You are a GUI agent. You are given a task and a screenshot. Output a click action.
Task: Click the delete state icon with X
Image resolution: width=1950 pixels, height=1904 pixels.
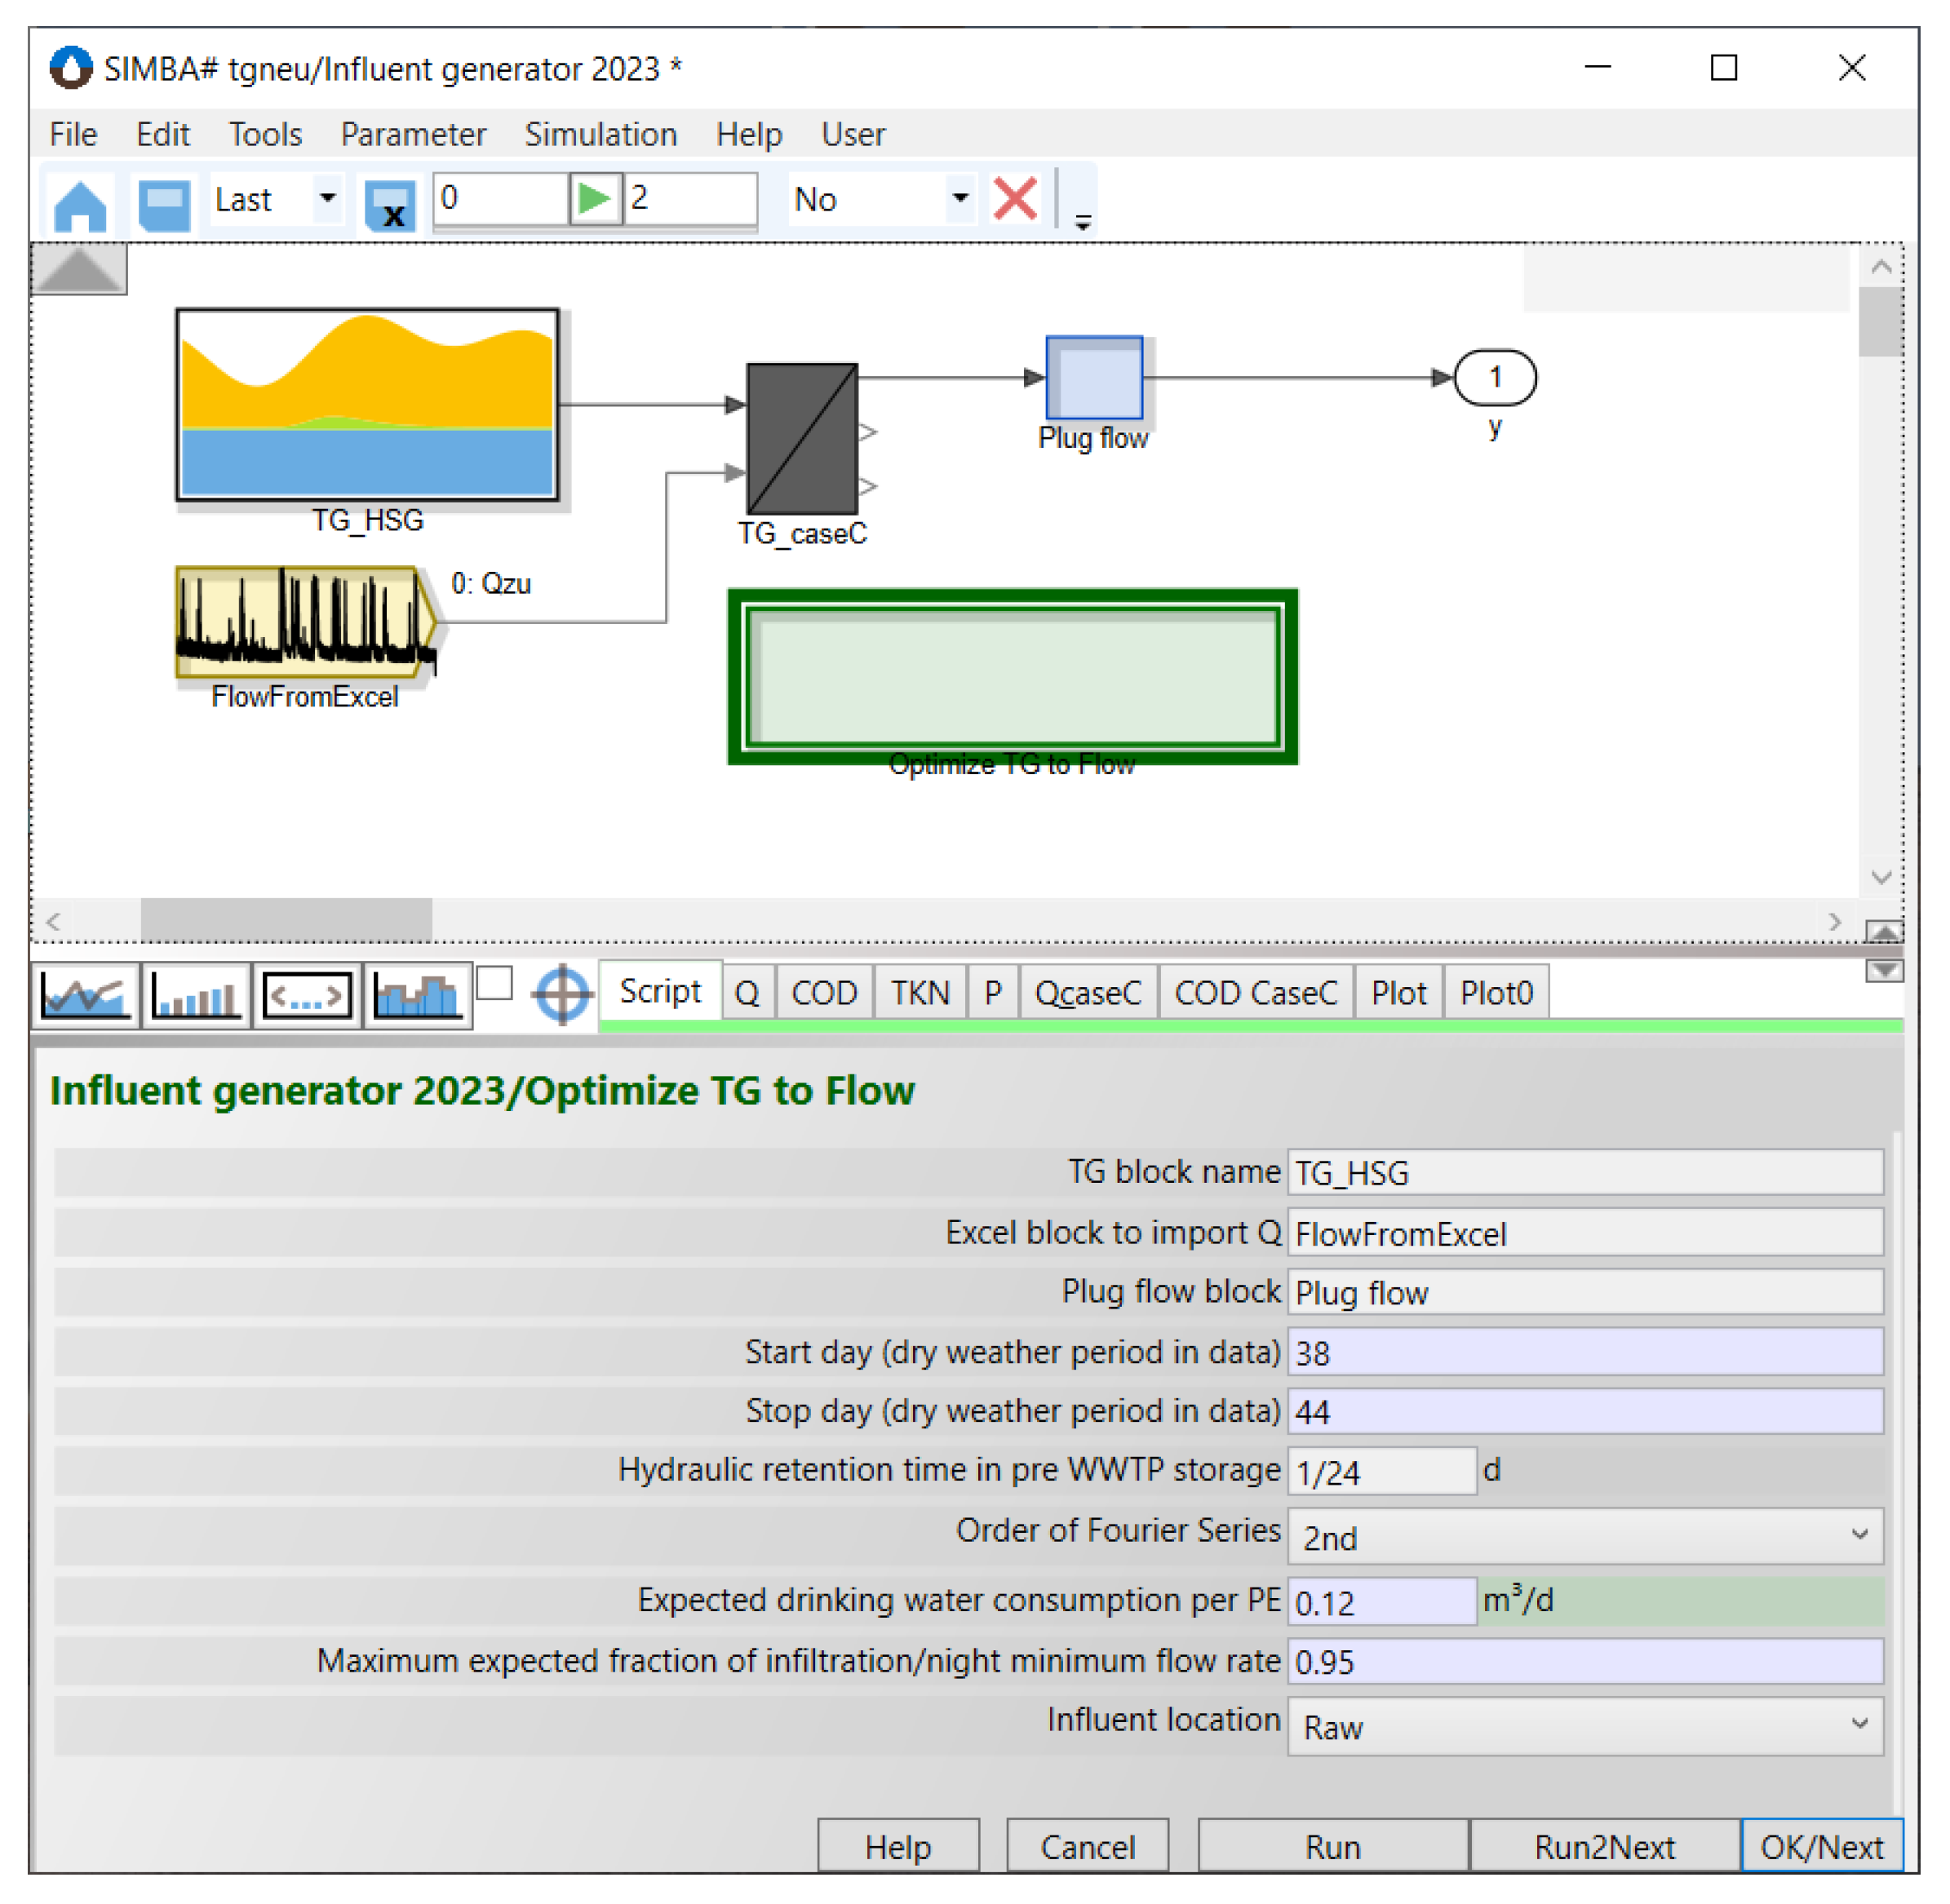pos(389,205)
